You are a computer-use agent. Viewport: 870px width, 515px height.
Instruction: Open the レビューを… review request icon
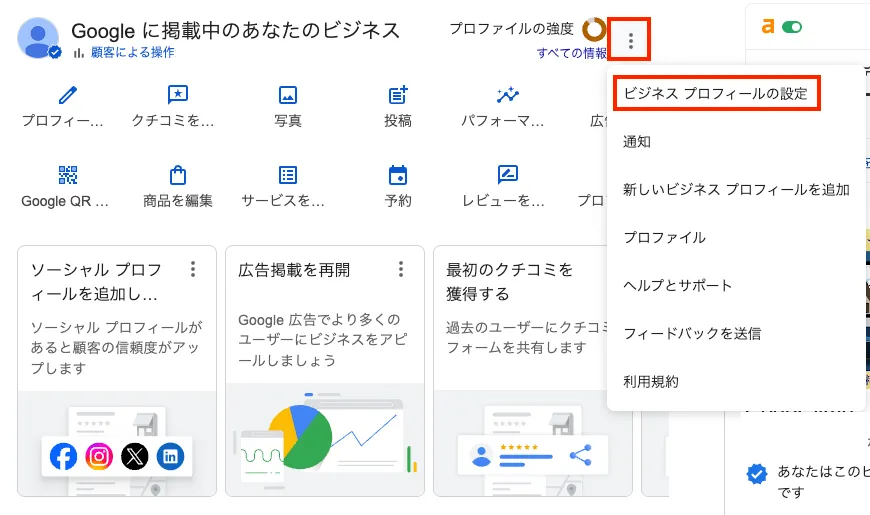[508, 175]
